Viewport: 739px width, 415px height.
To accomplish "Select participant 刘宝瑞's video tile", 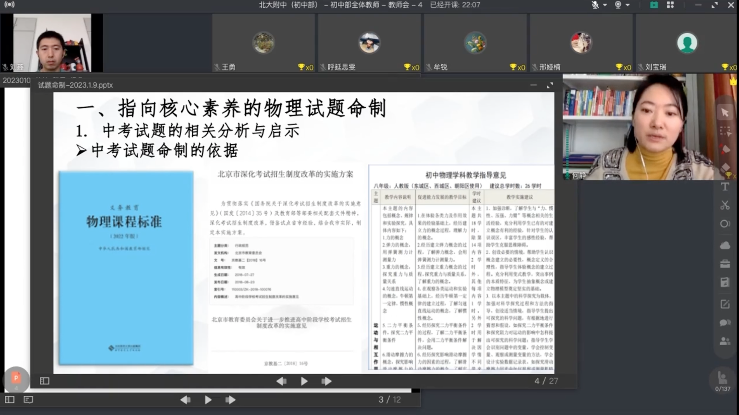I will point(686,43).
